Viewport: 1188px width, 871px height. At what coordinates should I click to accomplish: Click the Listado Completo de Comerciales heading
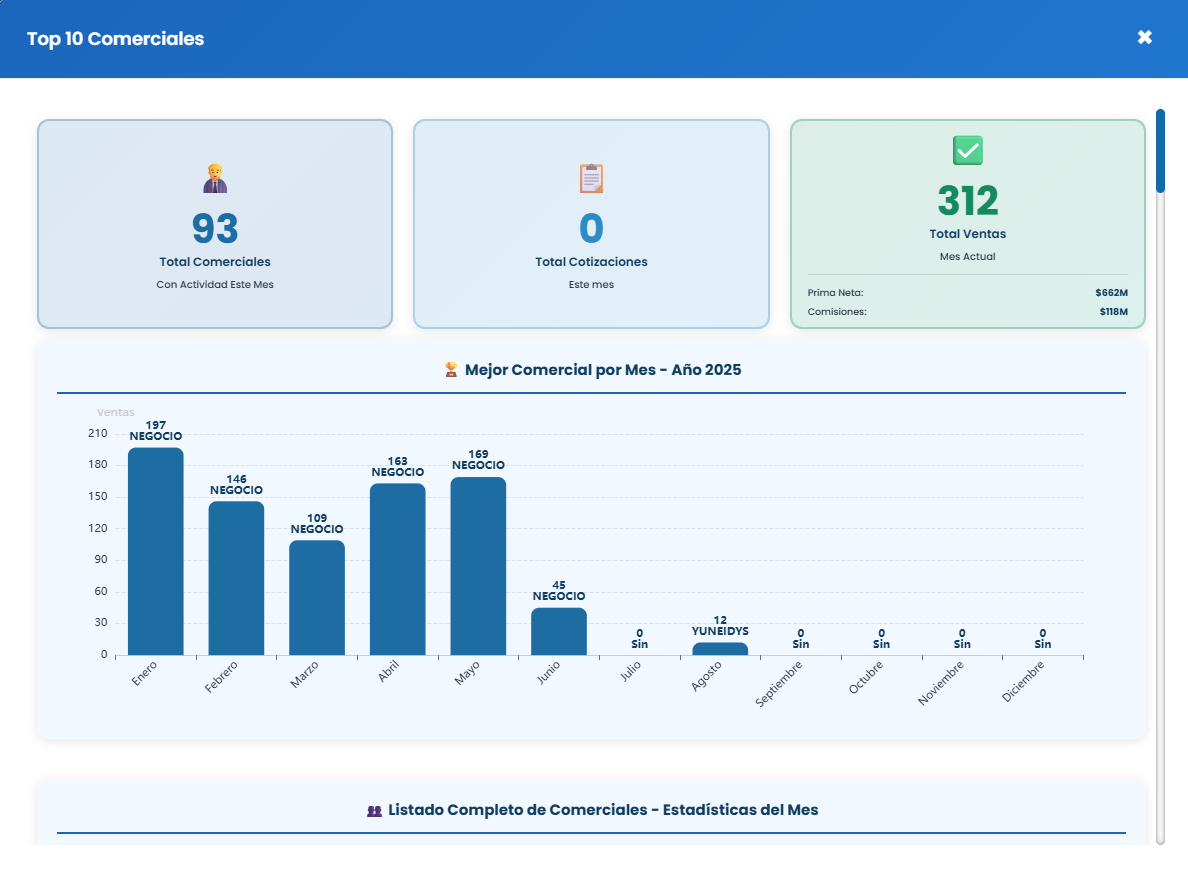tap(603, 810)
